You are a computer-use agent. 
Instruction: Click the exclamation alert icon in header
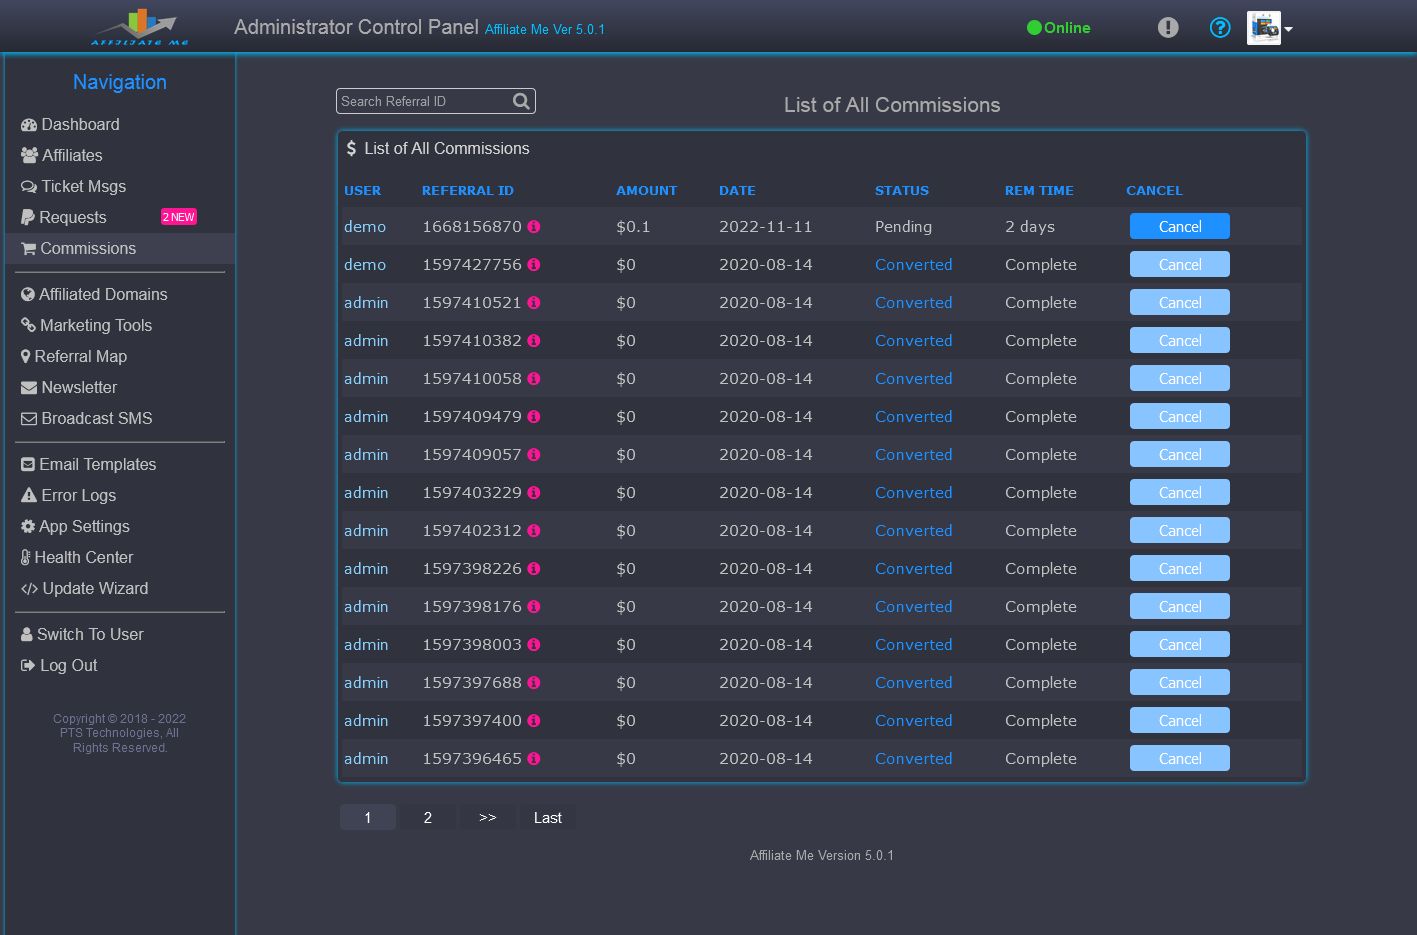pos(1167,28)
